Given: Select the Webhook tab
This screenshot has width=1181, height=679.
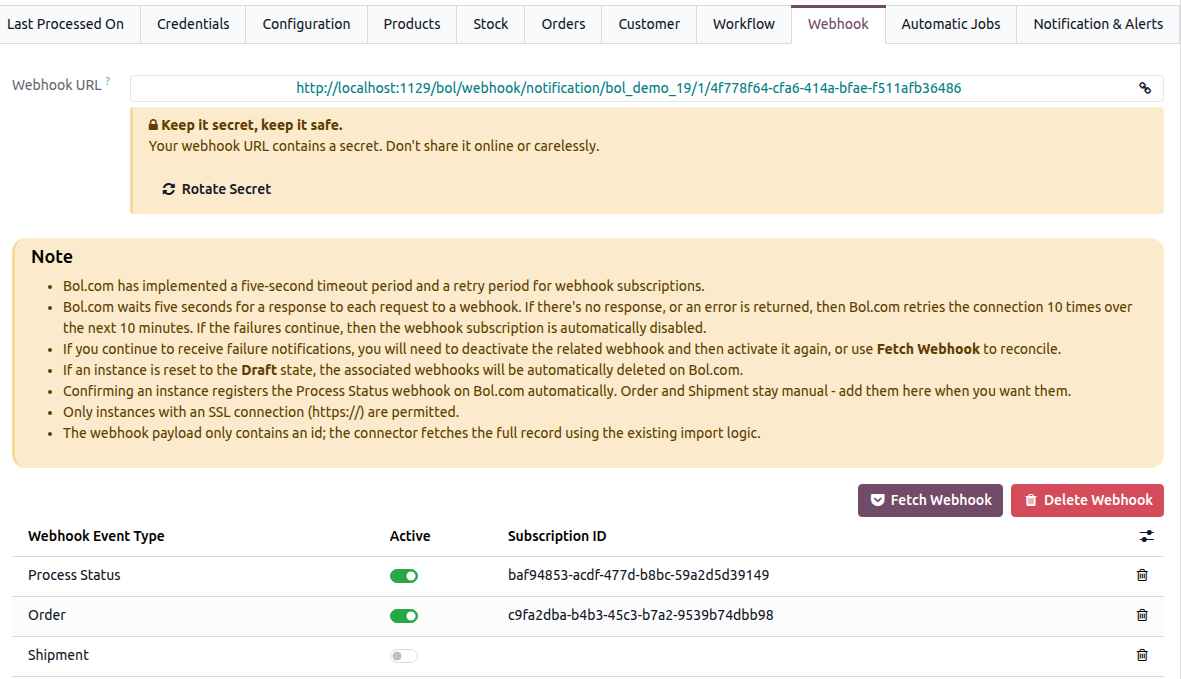Looking at the screenshot, I should 838,24.
